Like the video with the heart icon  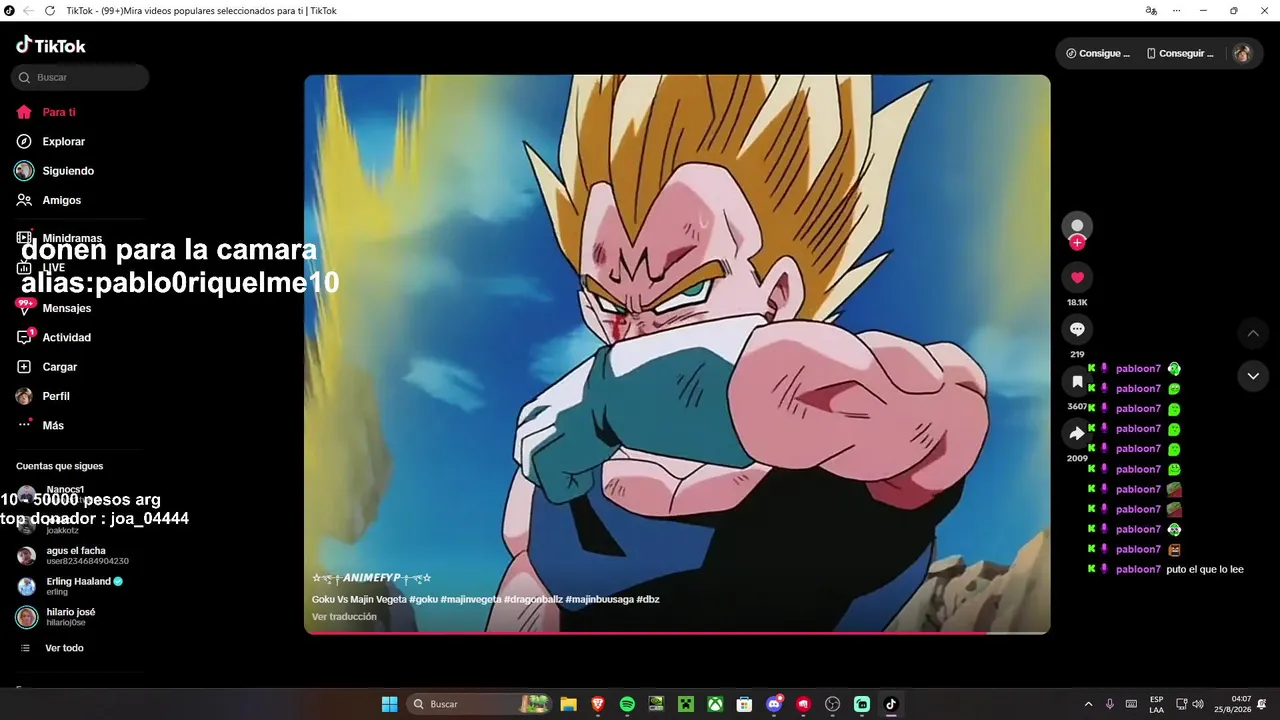(1077, 277)
